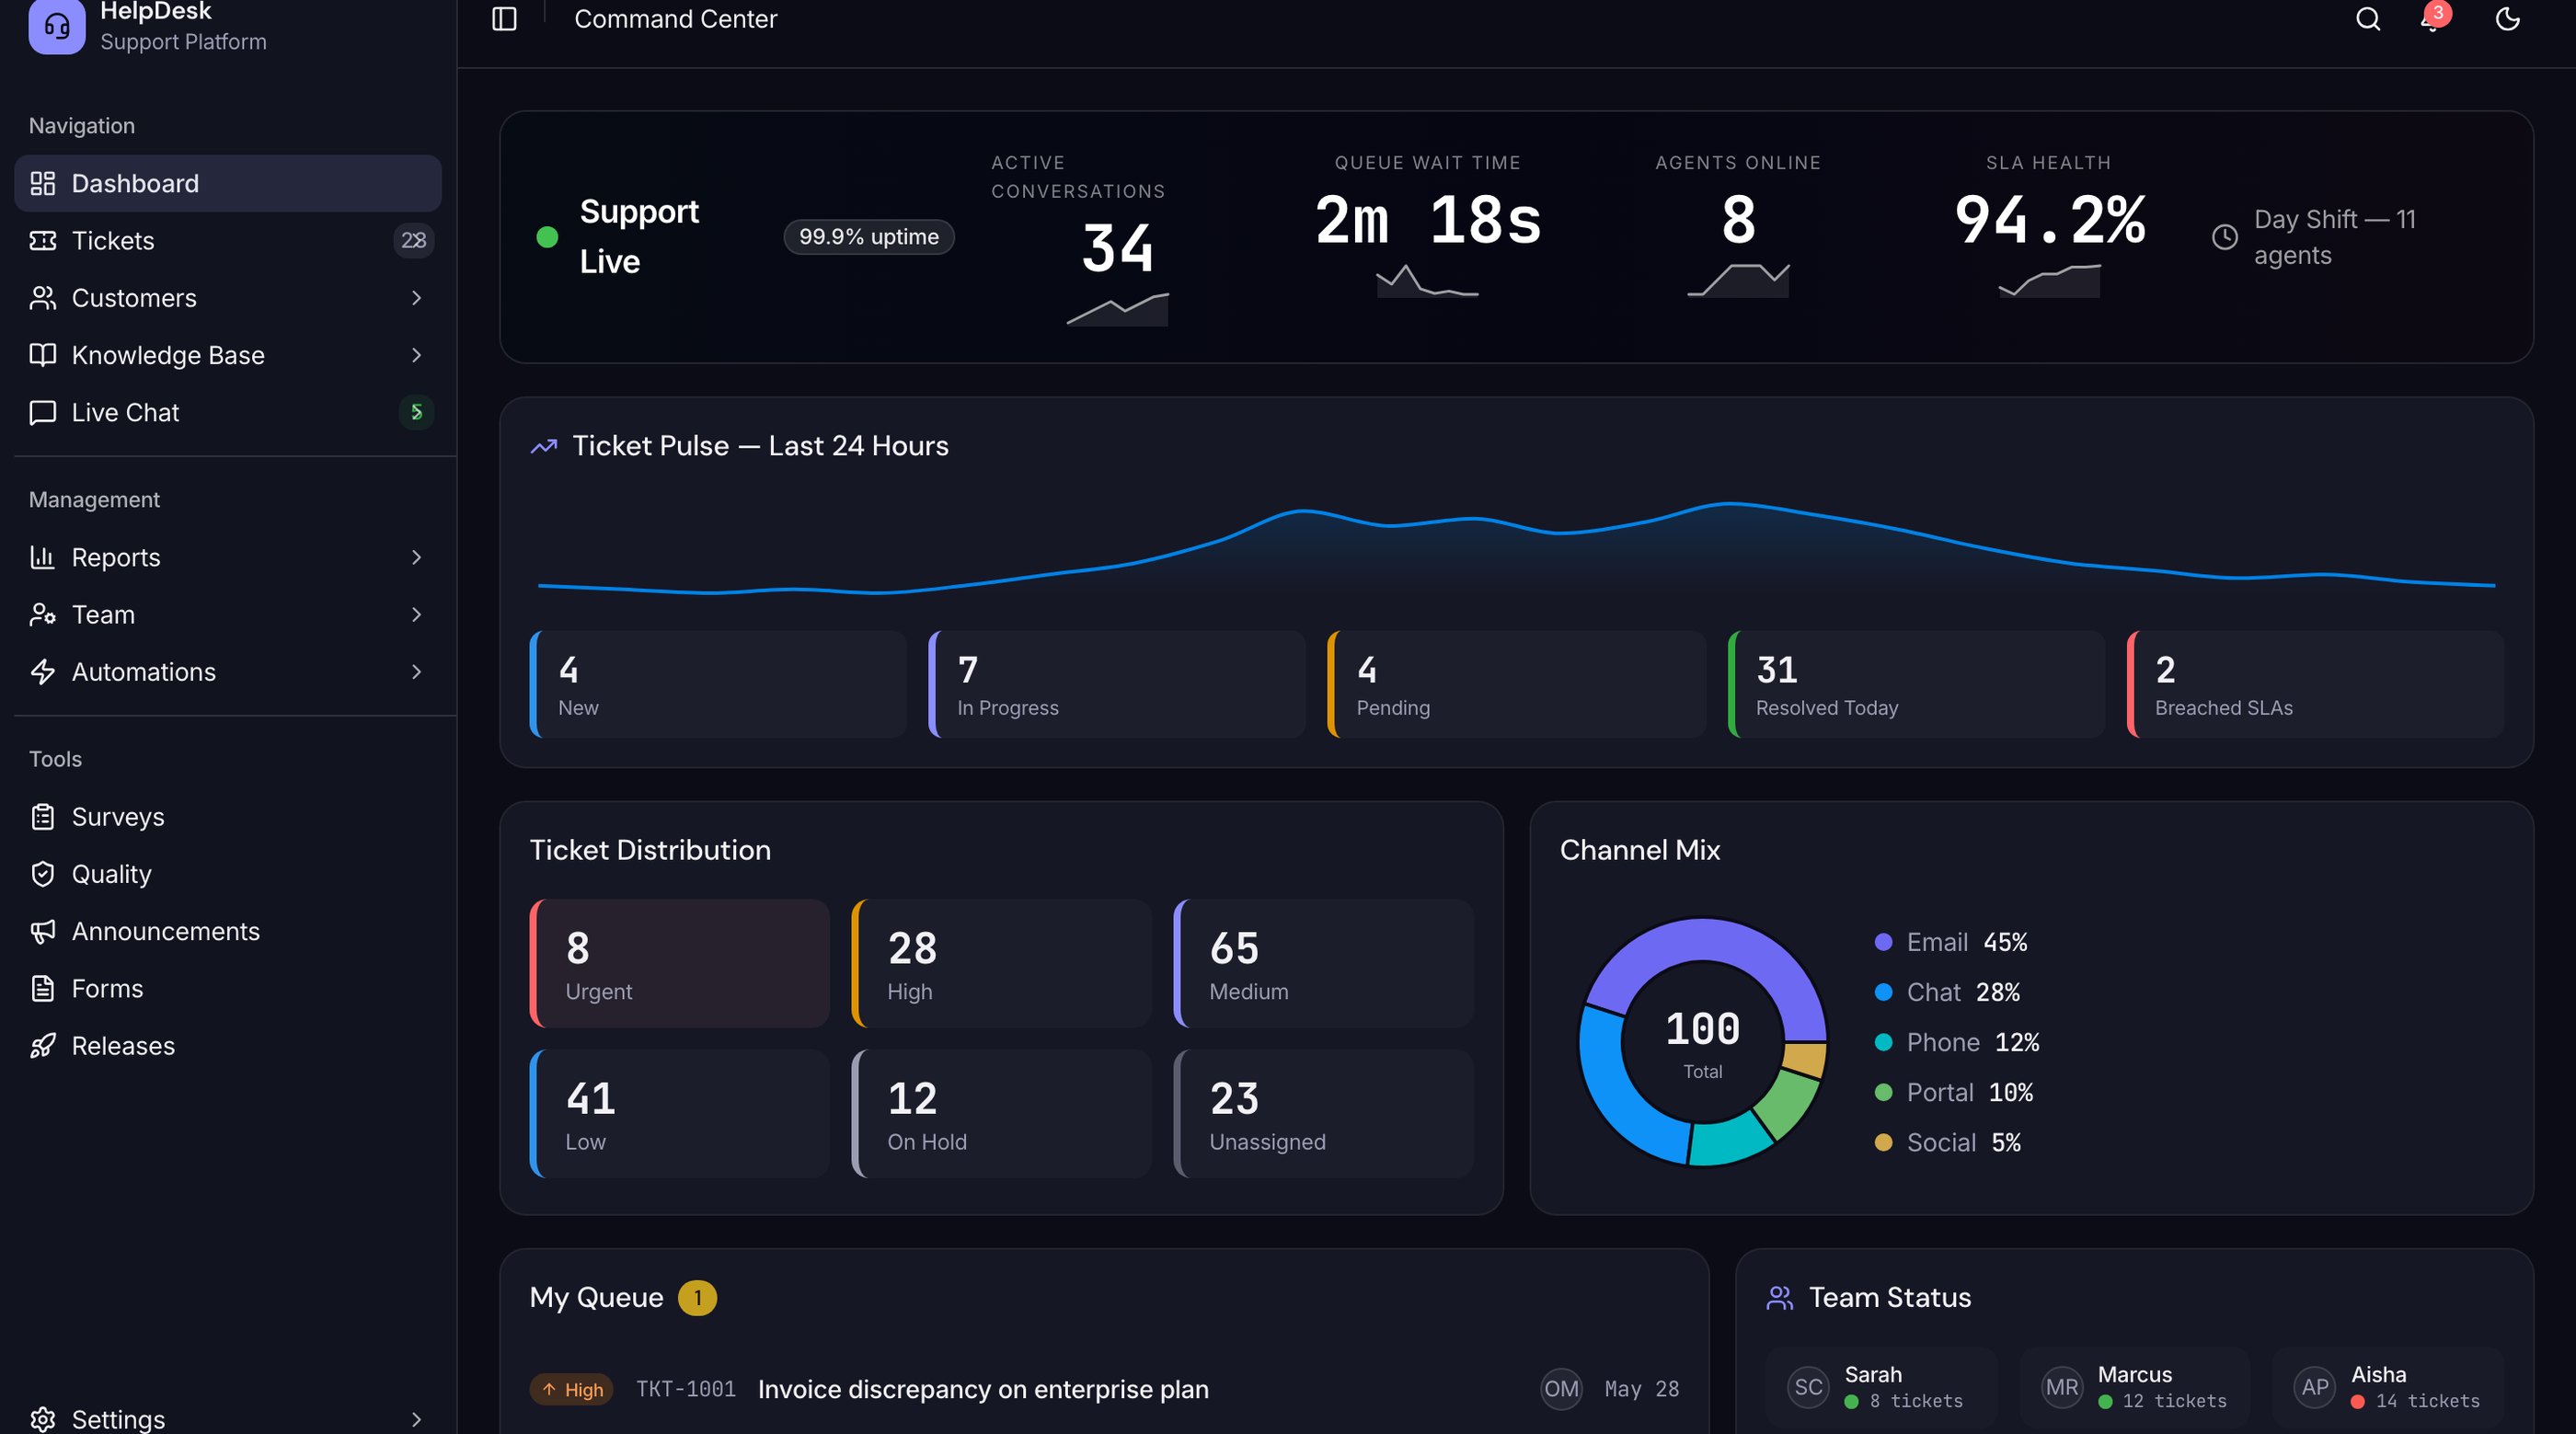
Task: Open Announcements under Tools
Action: click(228, 931)
